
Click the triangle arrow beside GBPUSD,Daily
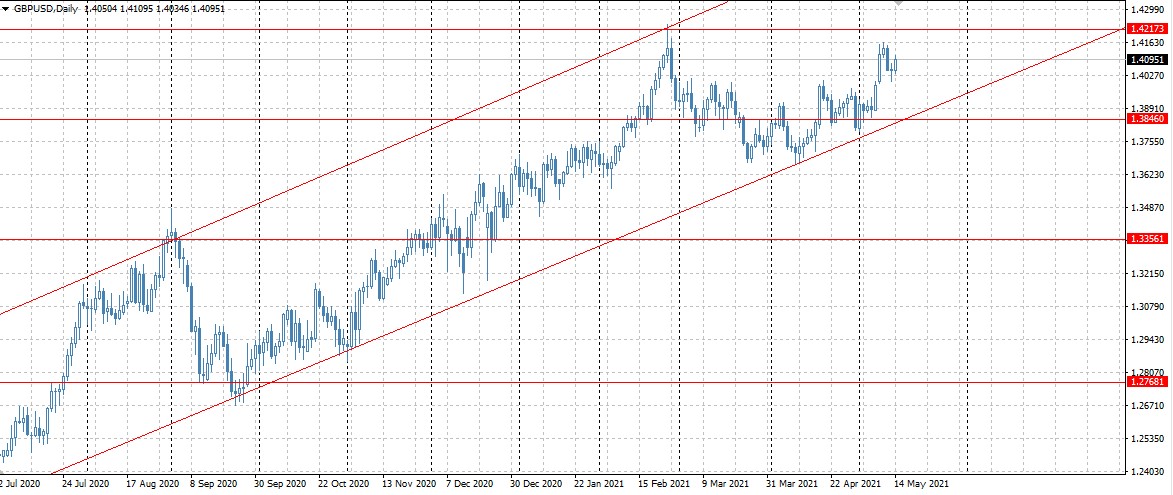tap(6, 8)
